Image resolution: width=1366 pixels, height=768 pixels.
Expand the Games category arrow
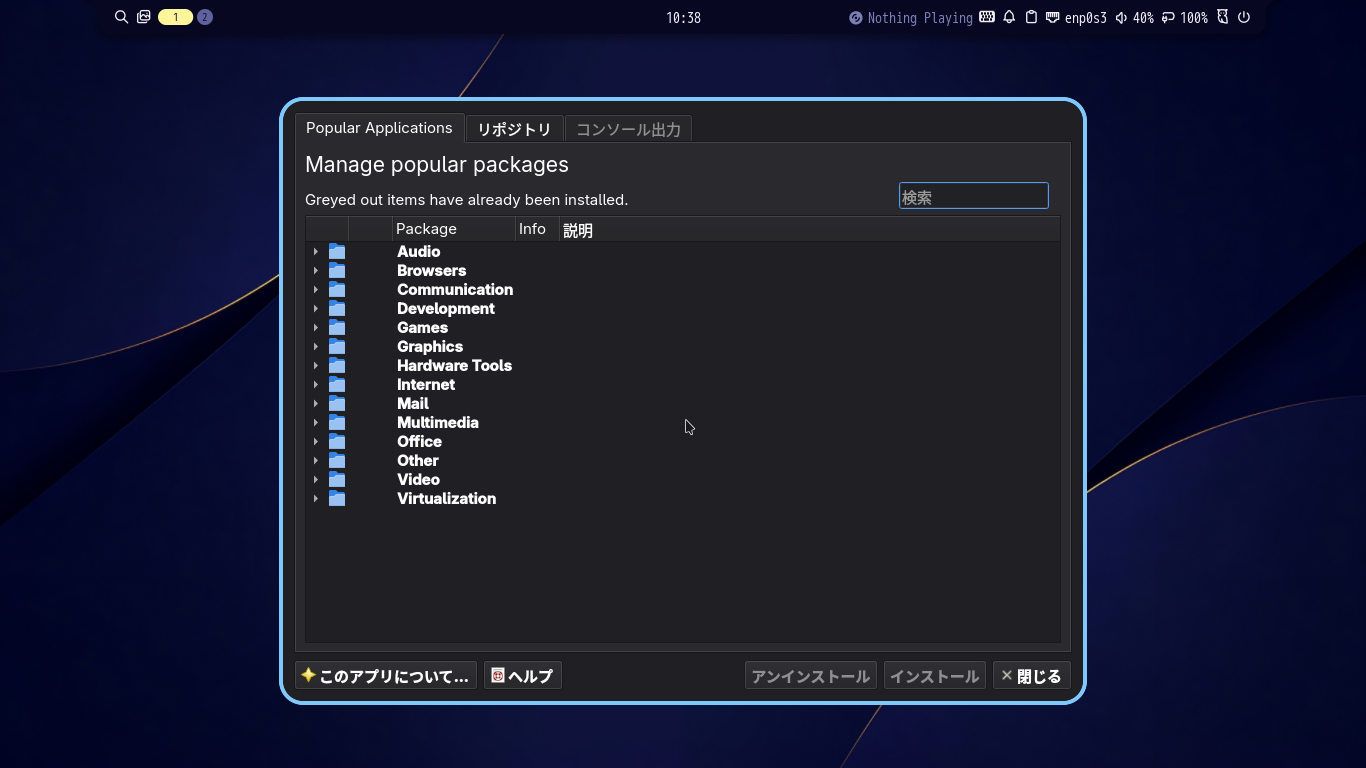[x=316, y=328]
